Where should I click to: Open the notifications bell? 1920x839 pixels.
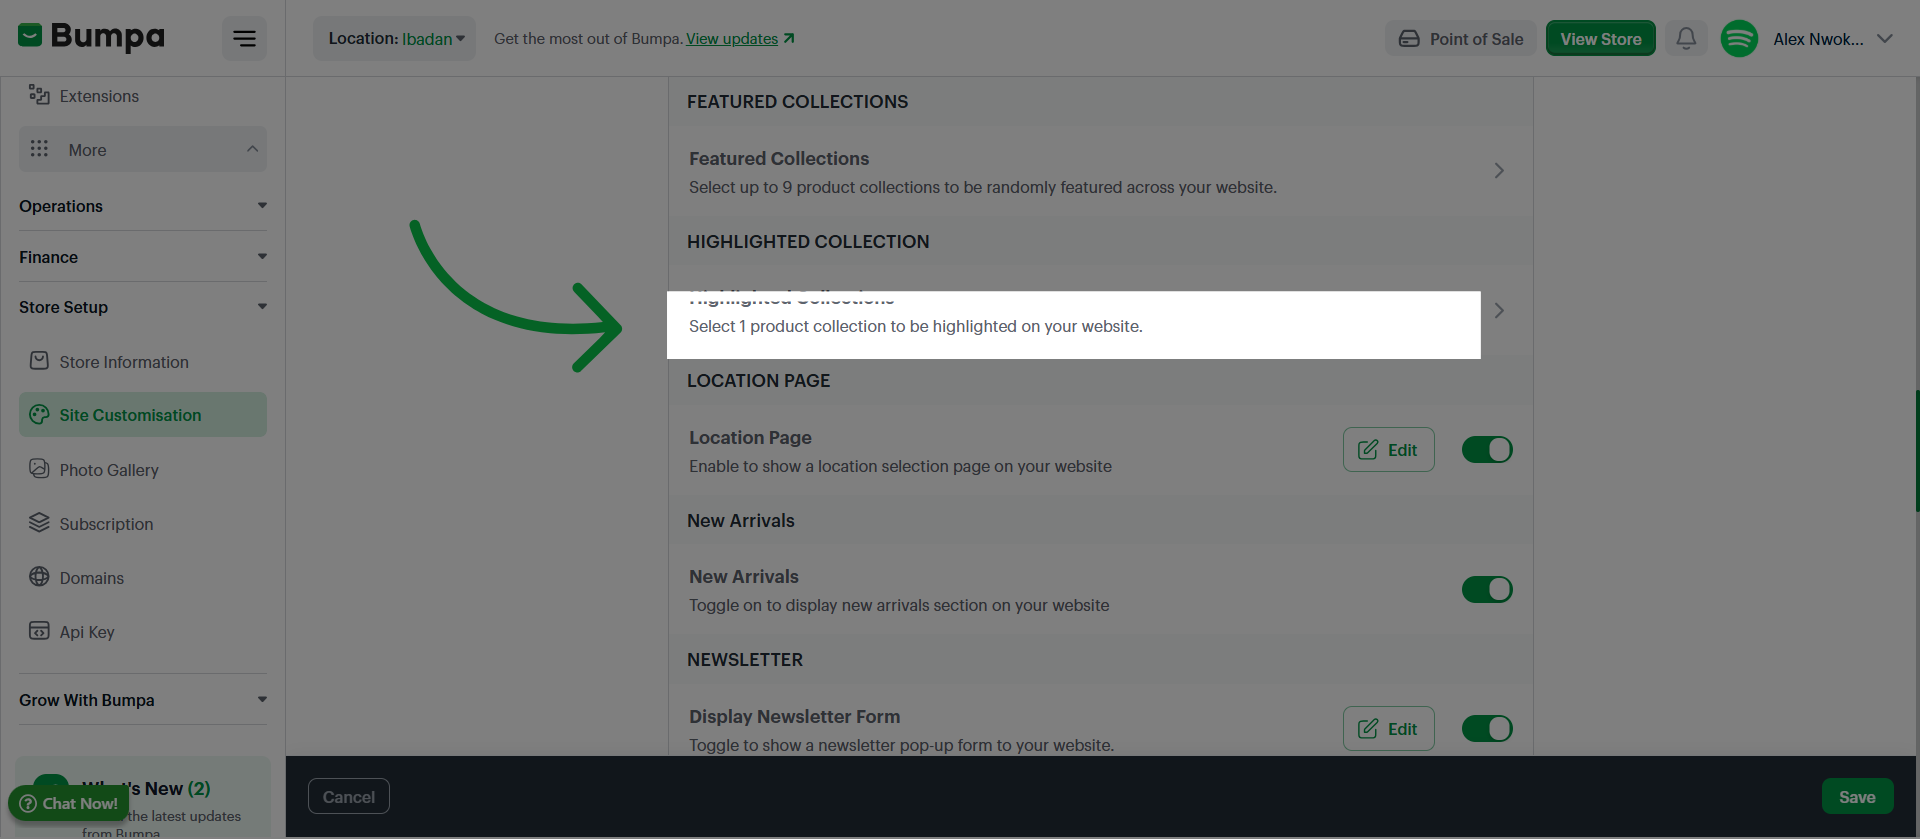point(1686,39)
